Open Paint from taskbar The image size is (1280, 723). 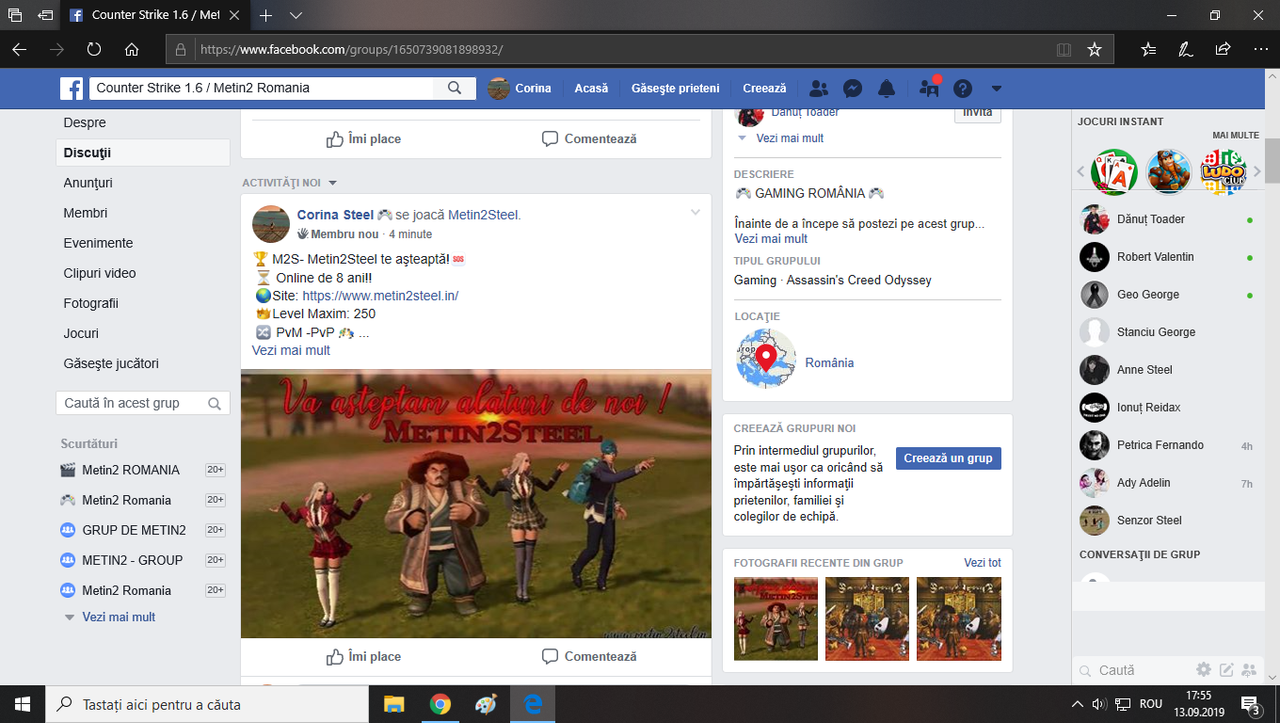coord(486,704)
